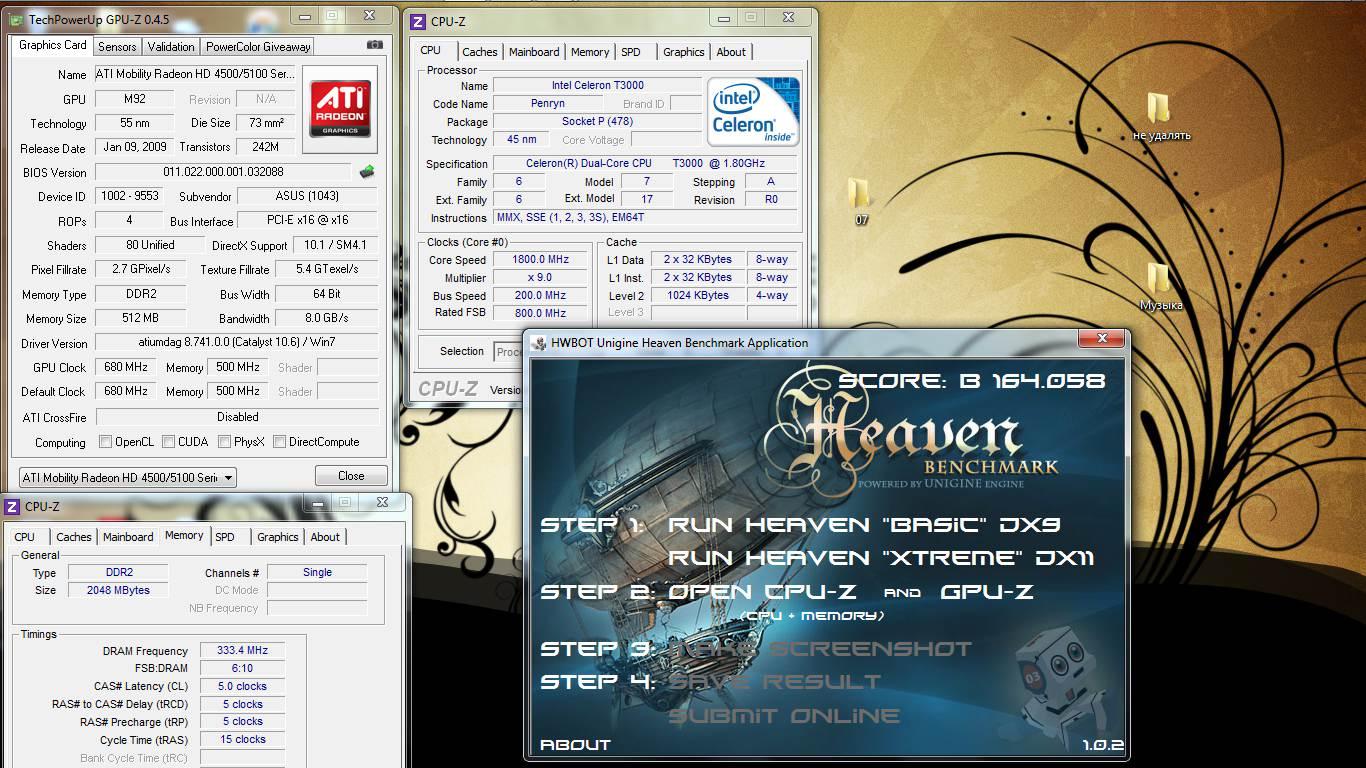Click the GPU-Z title bar app icon

click(17, 19)
